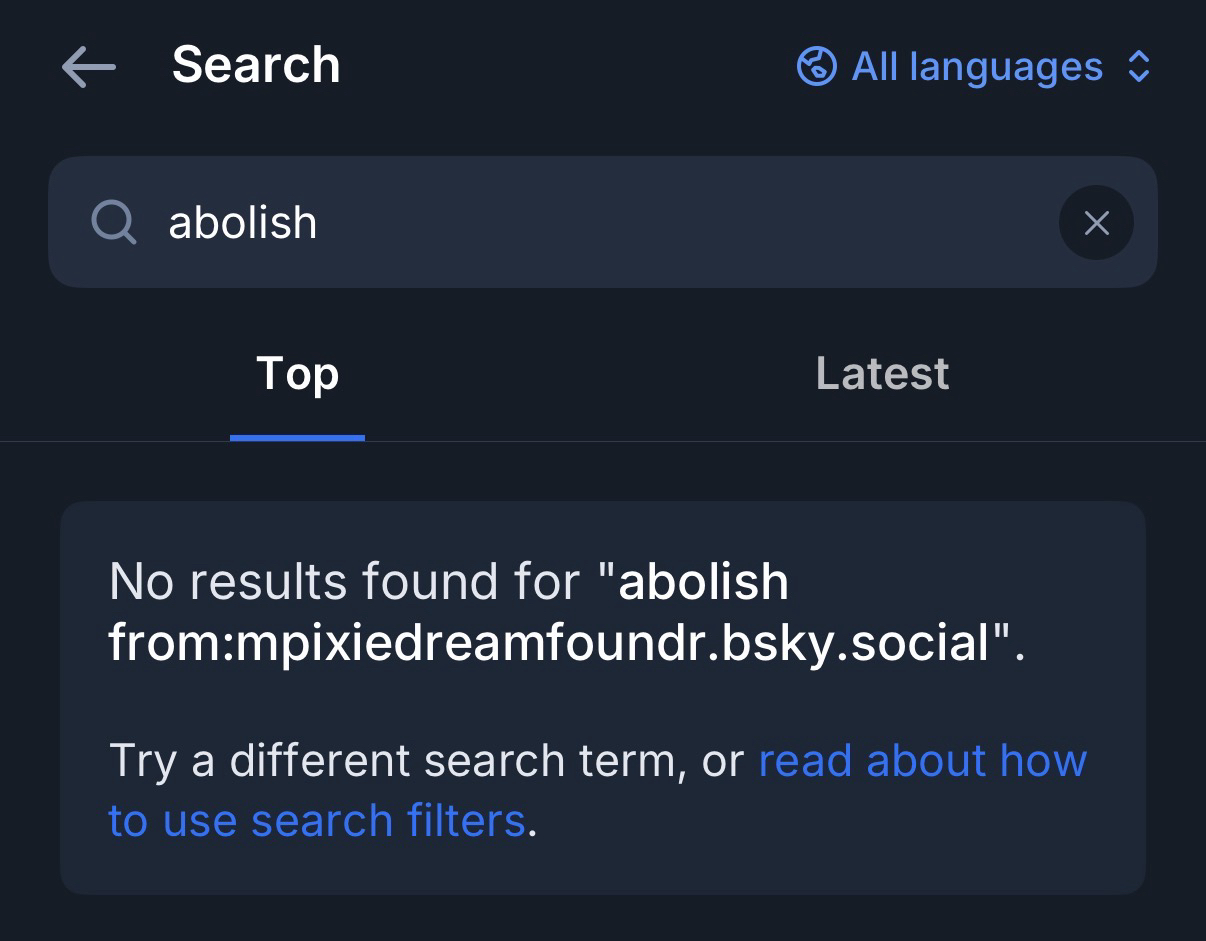Open the "read about how" link text
The image size is (1206, 941).
(922, 761)
